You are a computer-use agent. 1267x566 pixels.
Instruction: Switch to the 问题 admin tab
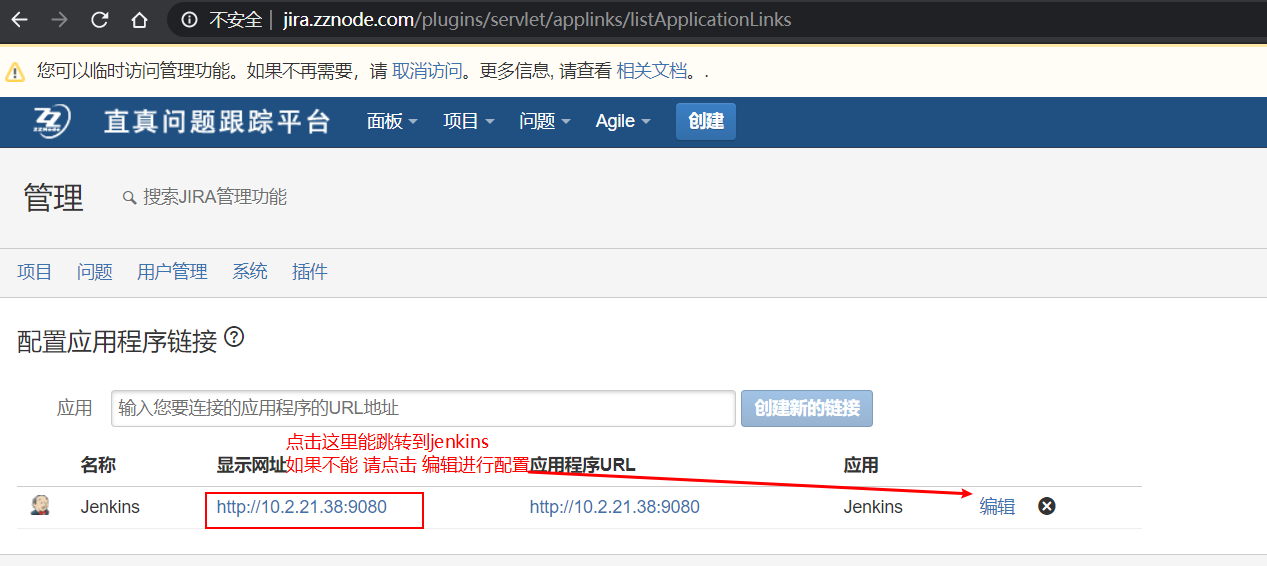[95, 272]
